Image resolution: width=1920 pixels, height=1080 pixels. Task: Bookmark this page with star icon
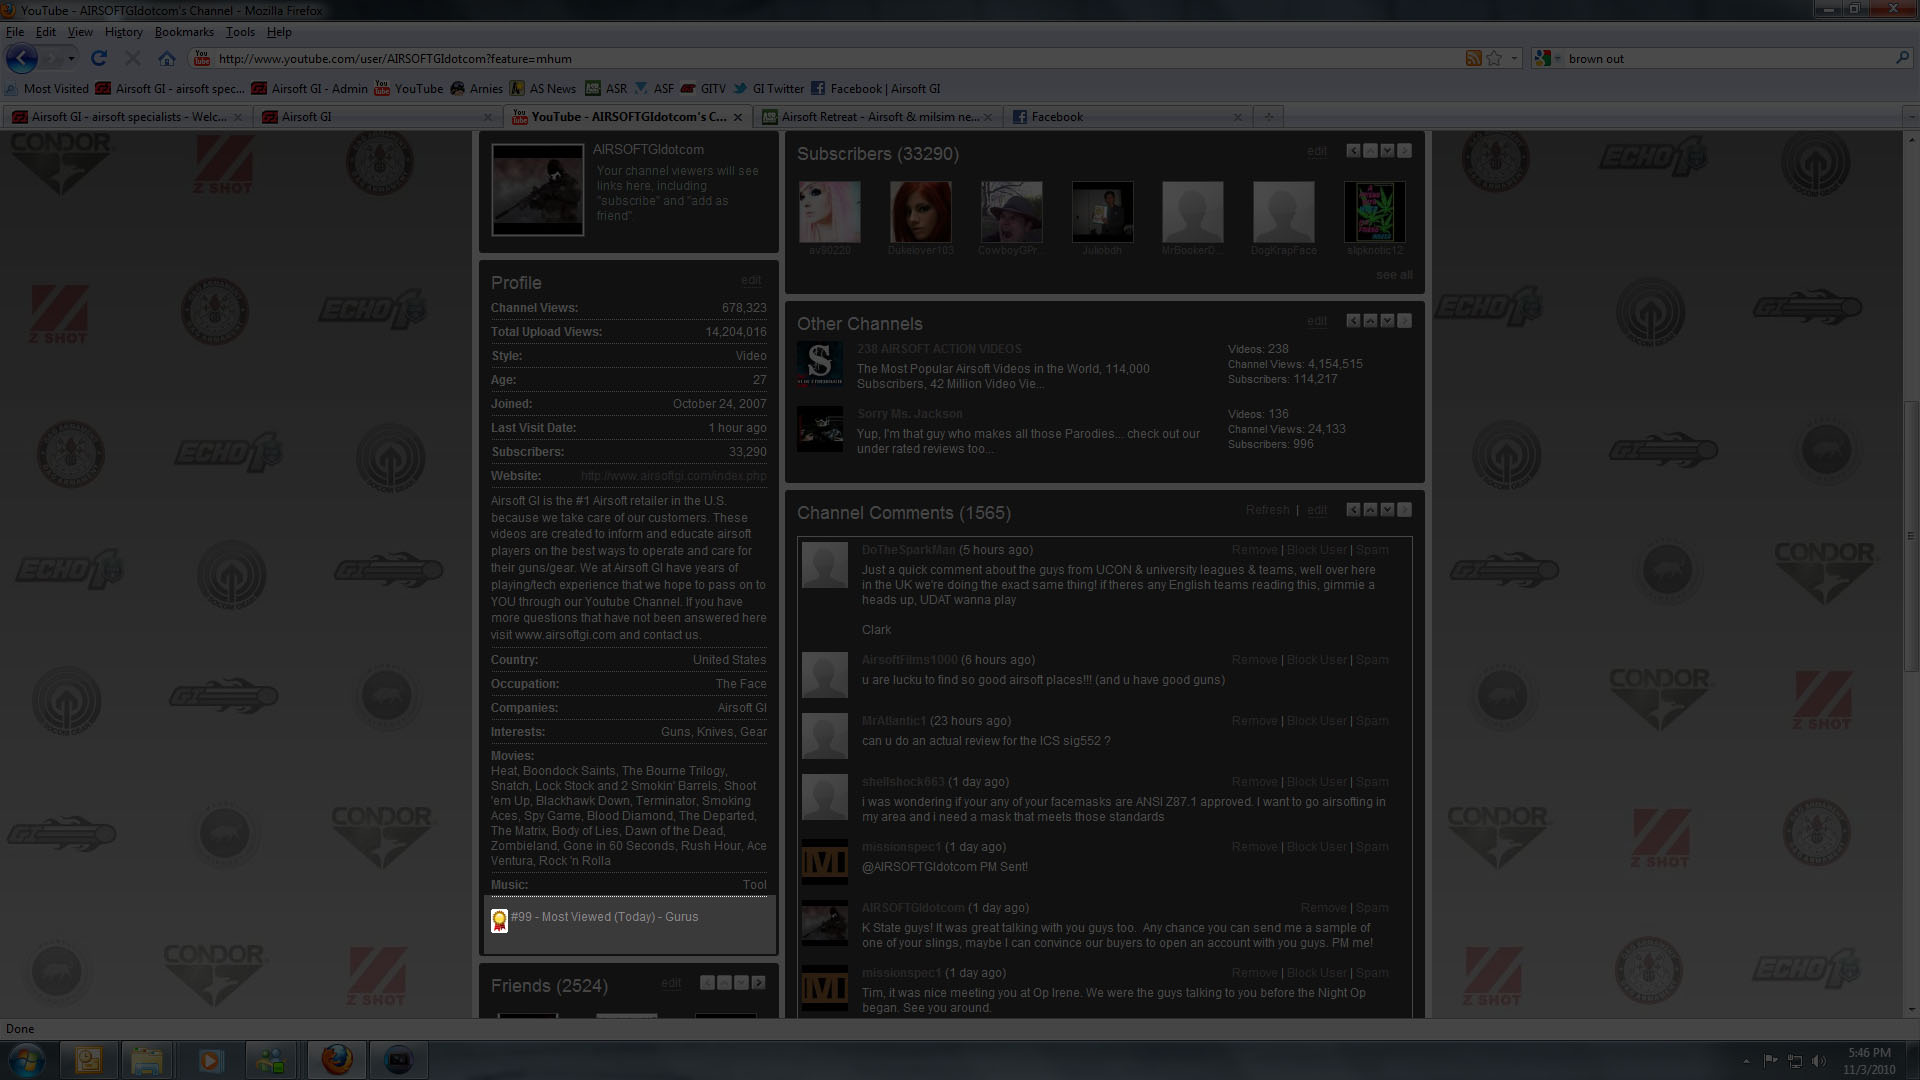[x=1494, y=58]
